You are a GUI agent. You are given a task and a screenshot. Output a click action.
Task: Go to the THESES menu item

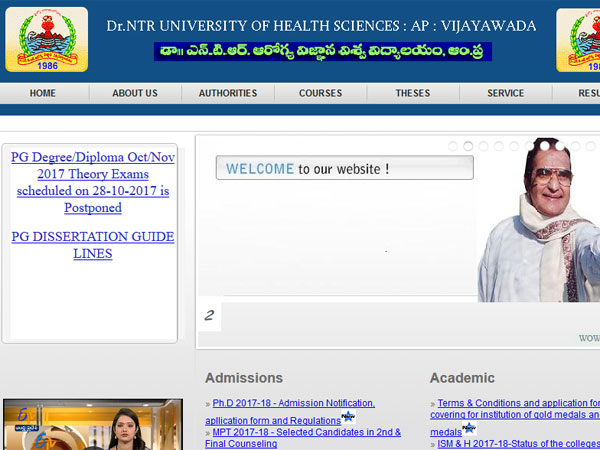(x=412, y=93)
